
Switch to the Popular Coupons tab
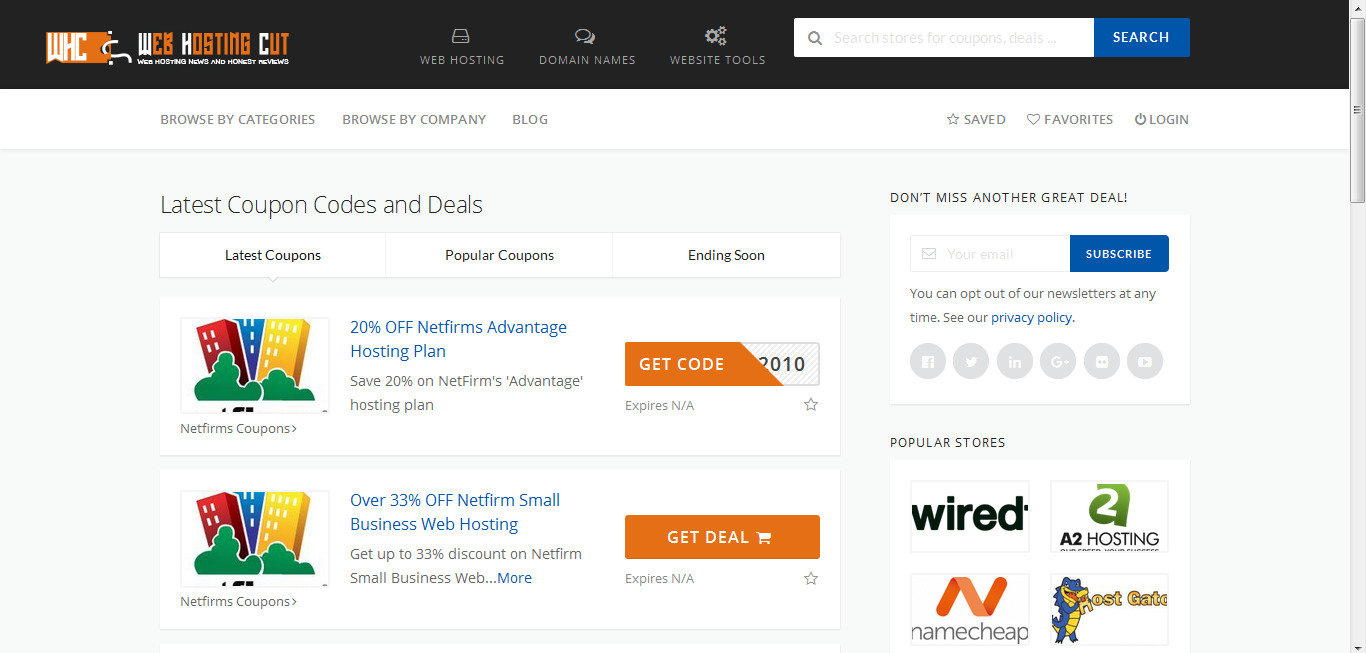[x=499, y=255]
